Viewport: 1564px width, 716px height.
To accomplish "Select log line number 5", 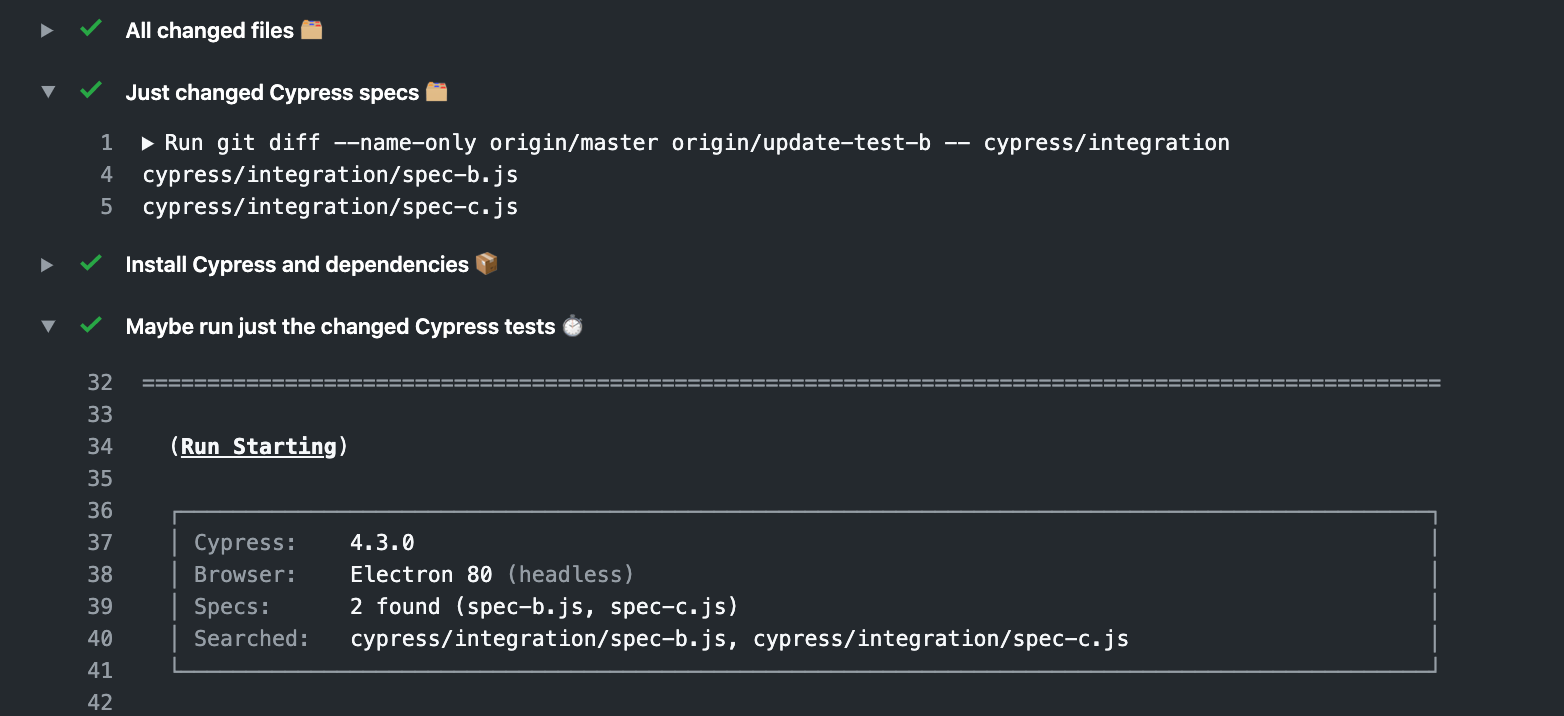I will point(106,207).
